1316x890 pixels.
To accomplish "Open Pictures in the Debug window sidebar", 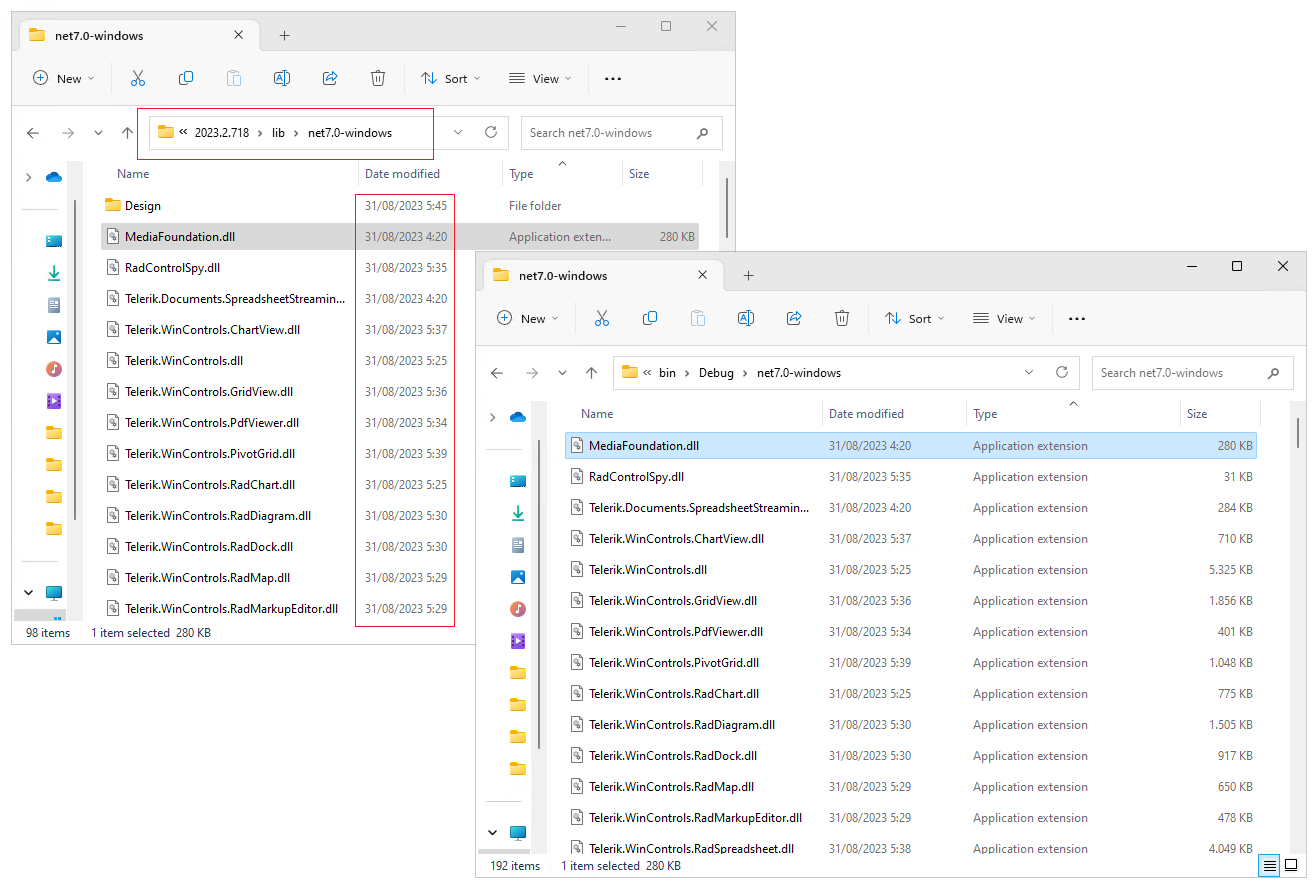I will pos(518,577).
